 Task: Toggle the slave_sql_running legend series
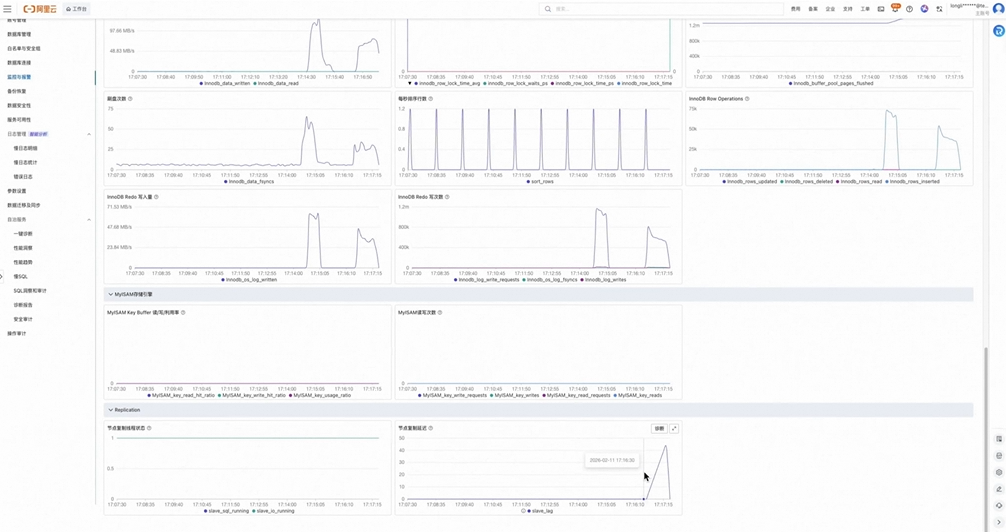pos(226,511)
